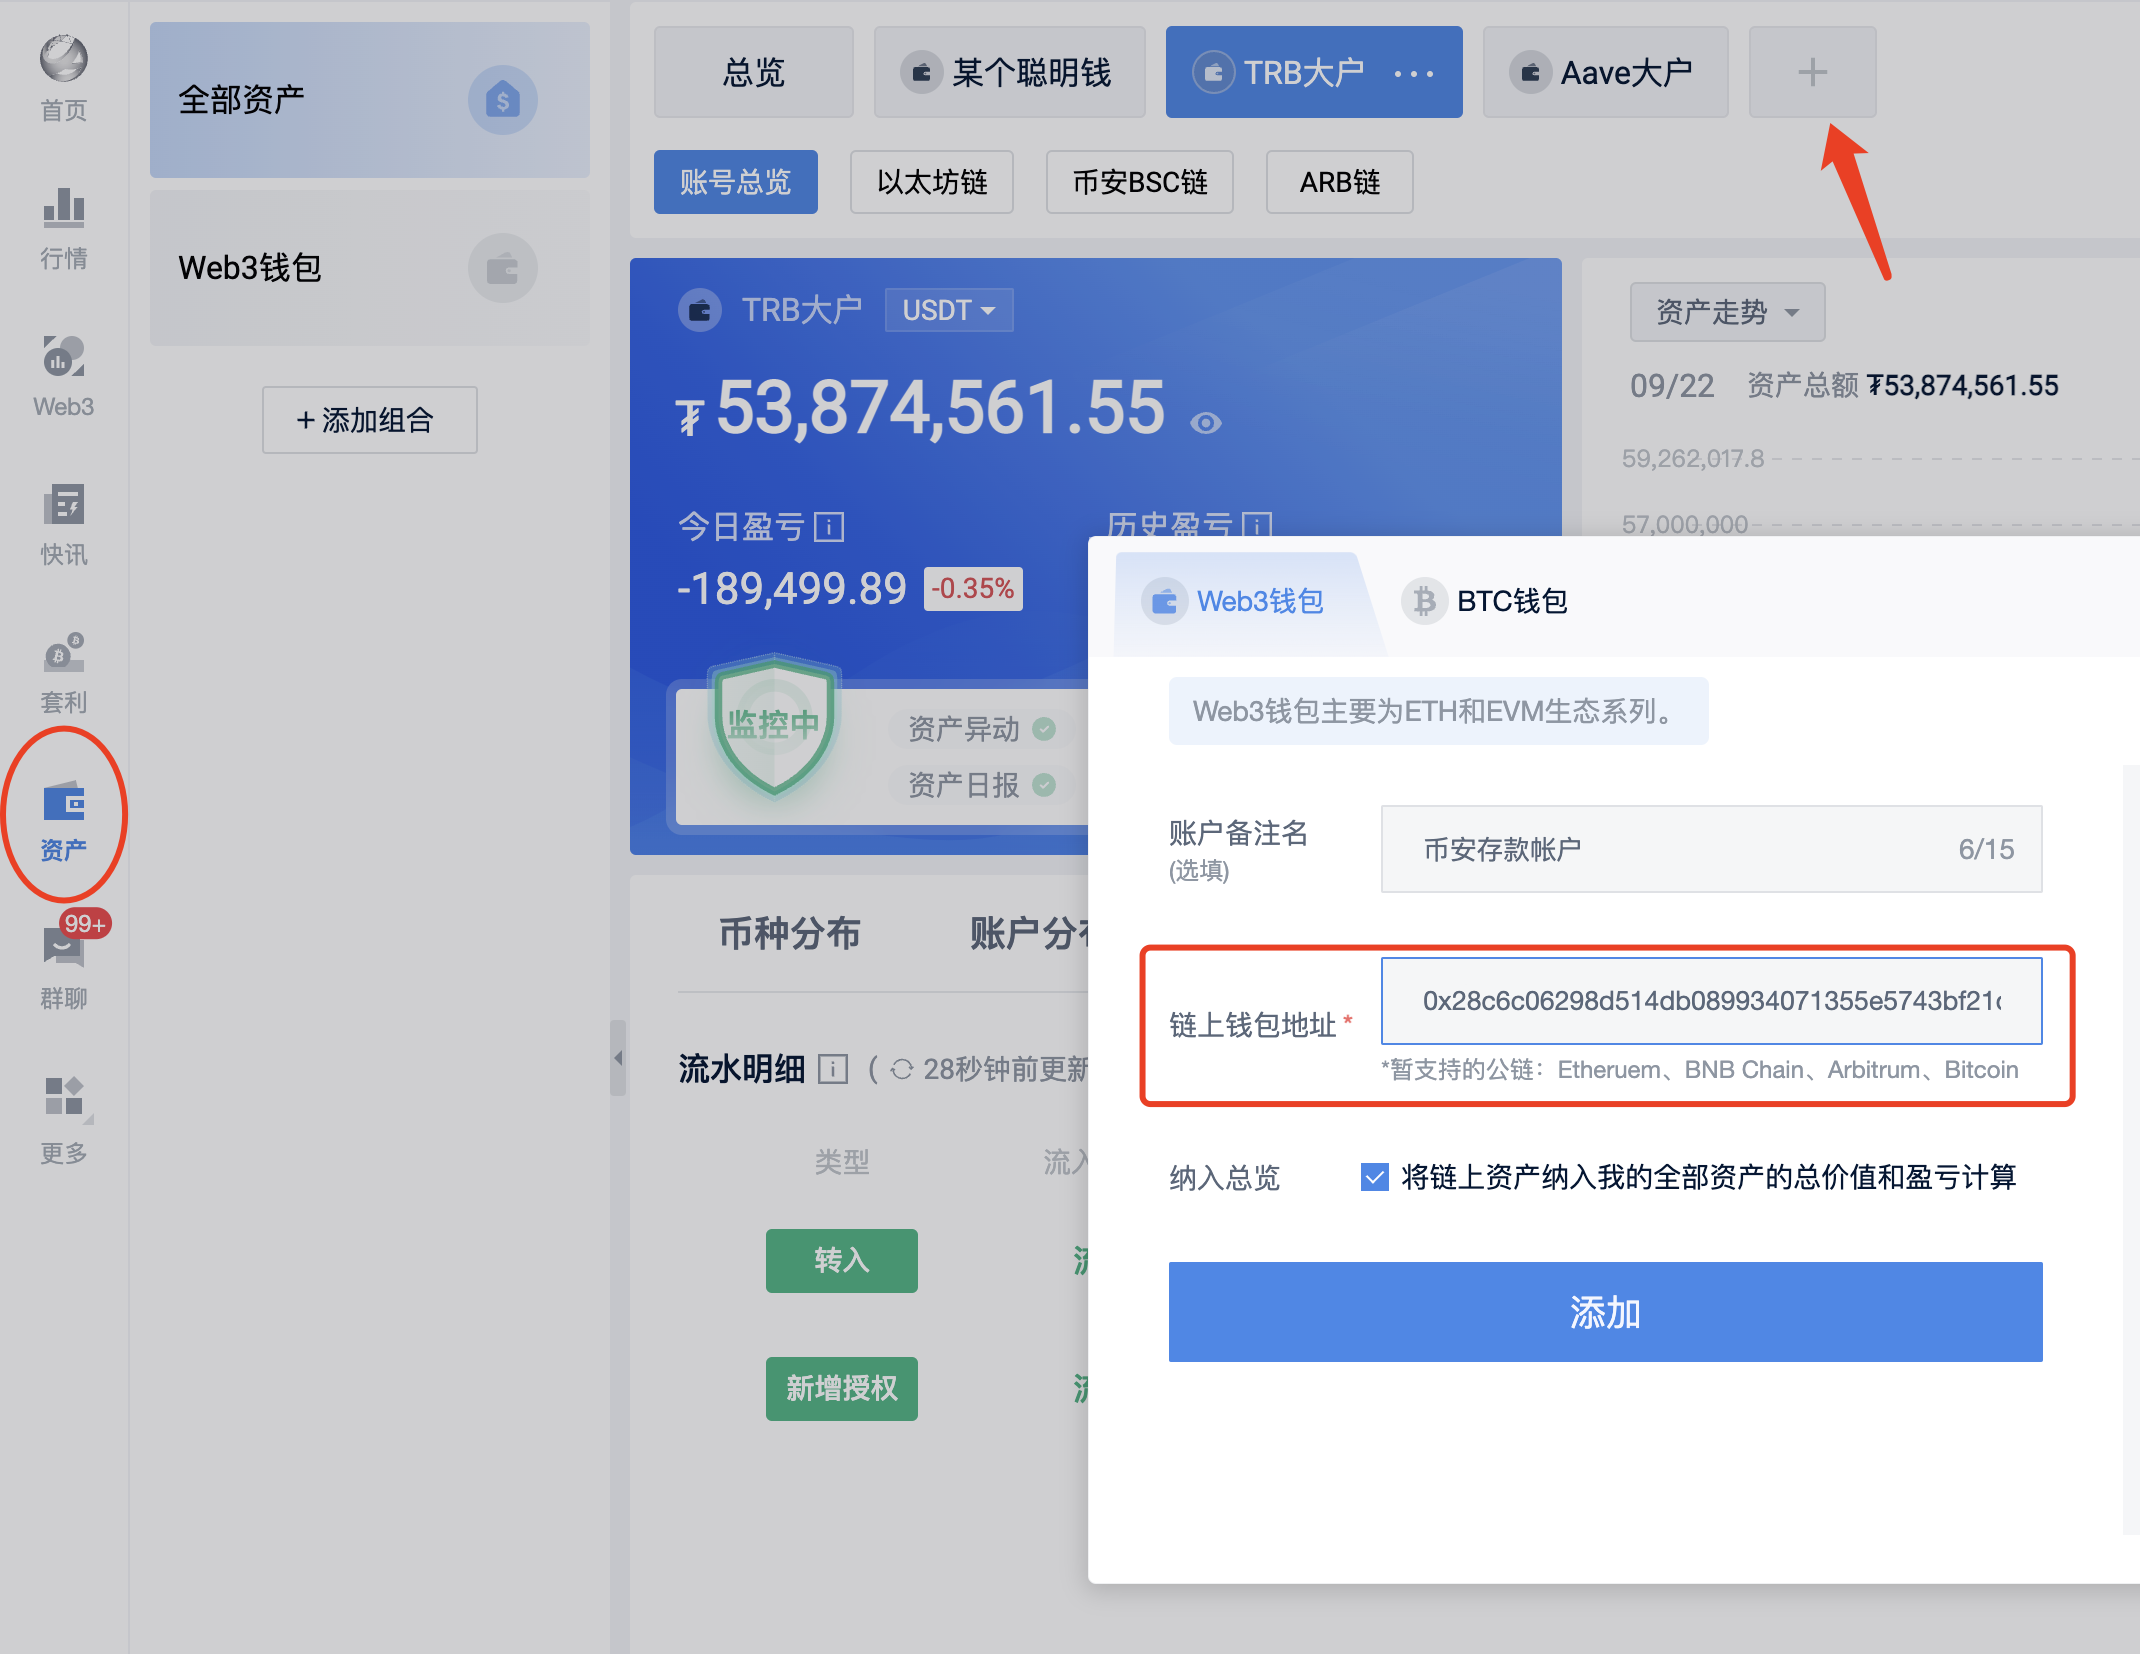This screenshot has width=2140, height=1654.
Task: Switch to BTC钱包 tab in dialog
Action: (1486, 601)
